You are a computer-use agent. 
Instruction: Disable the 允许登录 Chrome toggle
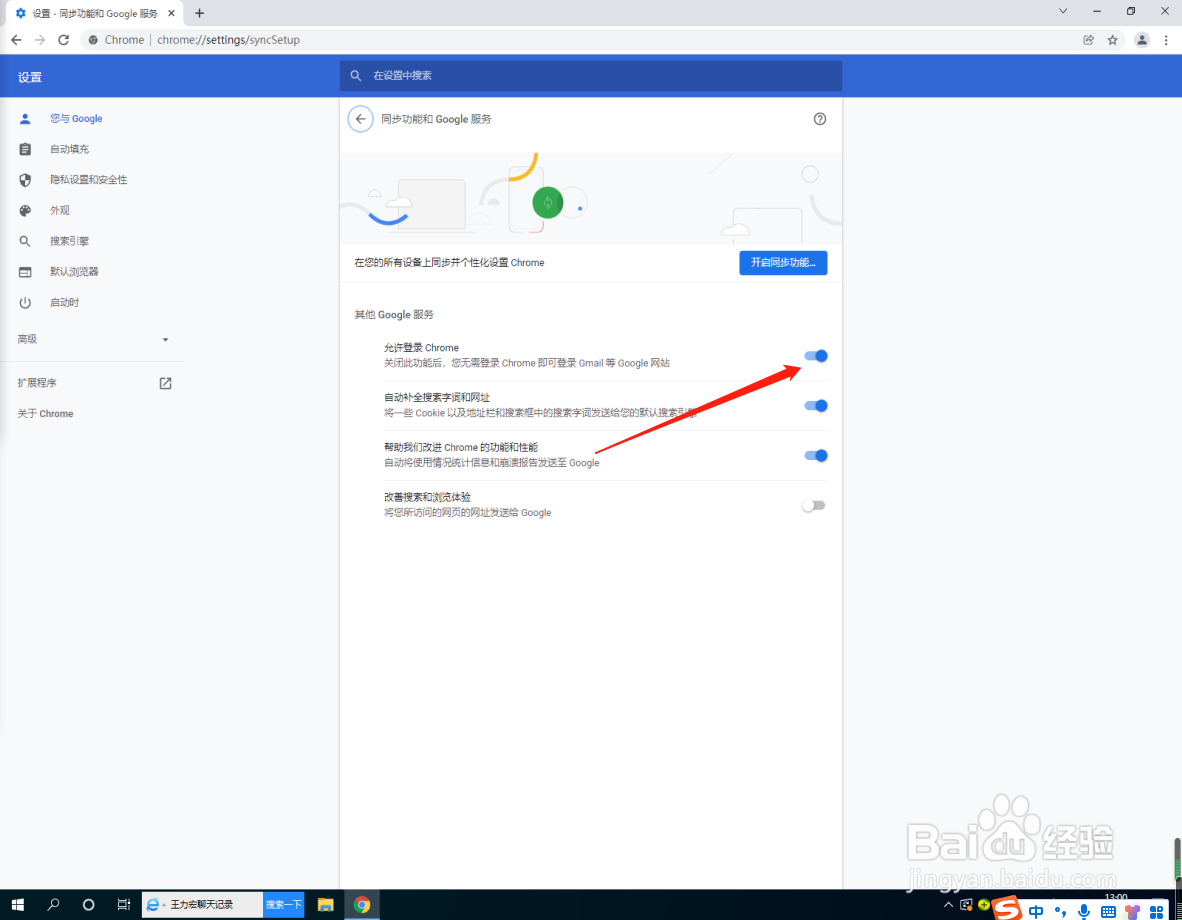pos(813,355)
